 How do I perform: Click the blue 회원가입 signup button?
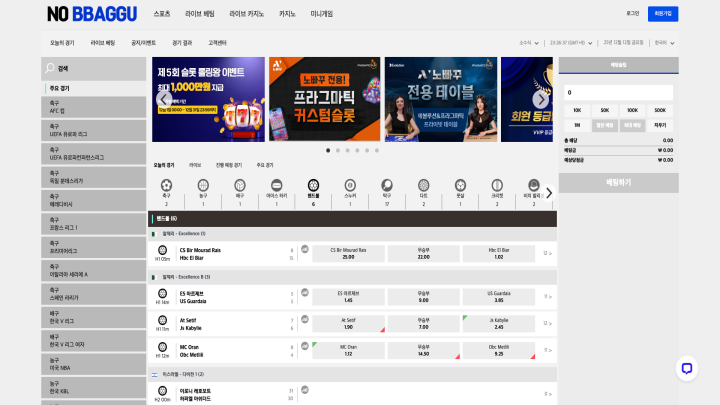(661, 14)
